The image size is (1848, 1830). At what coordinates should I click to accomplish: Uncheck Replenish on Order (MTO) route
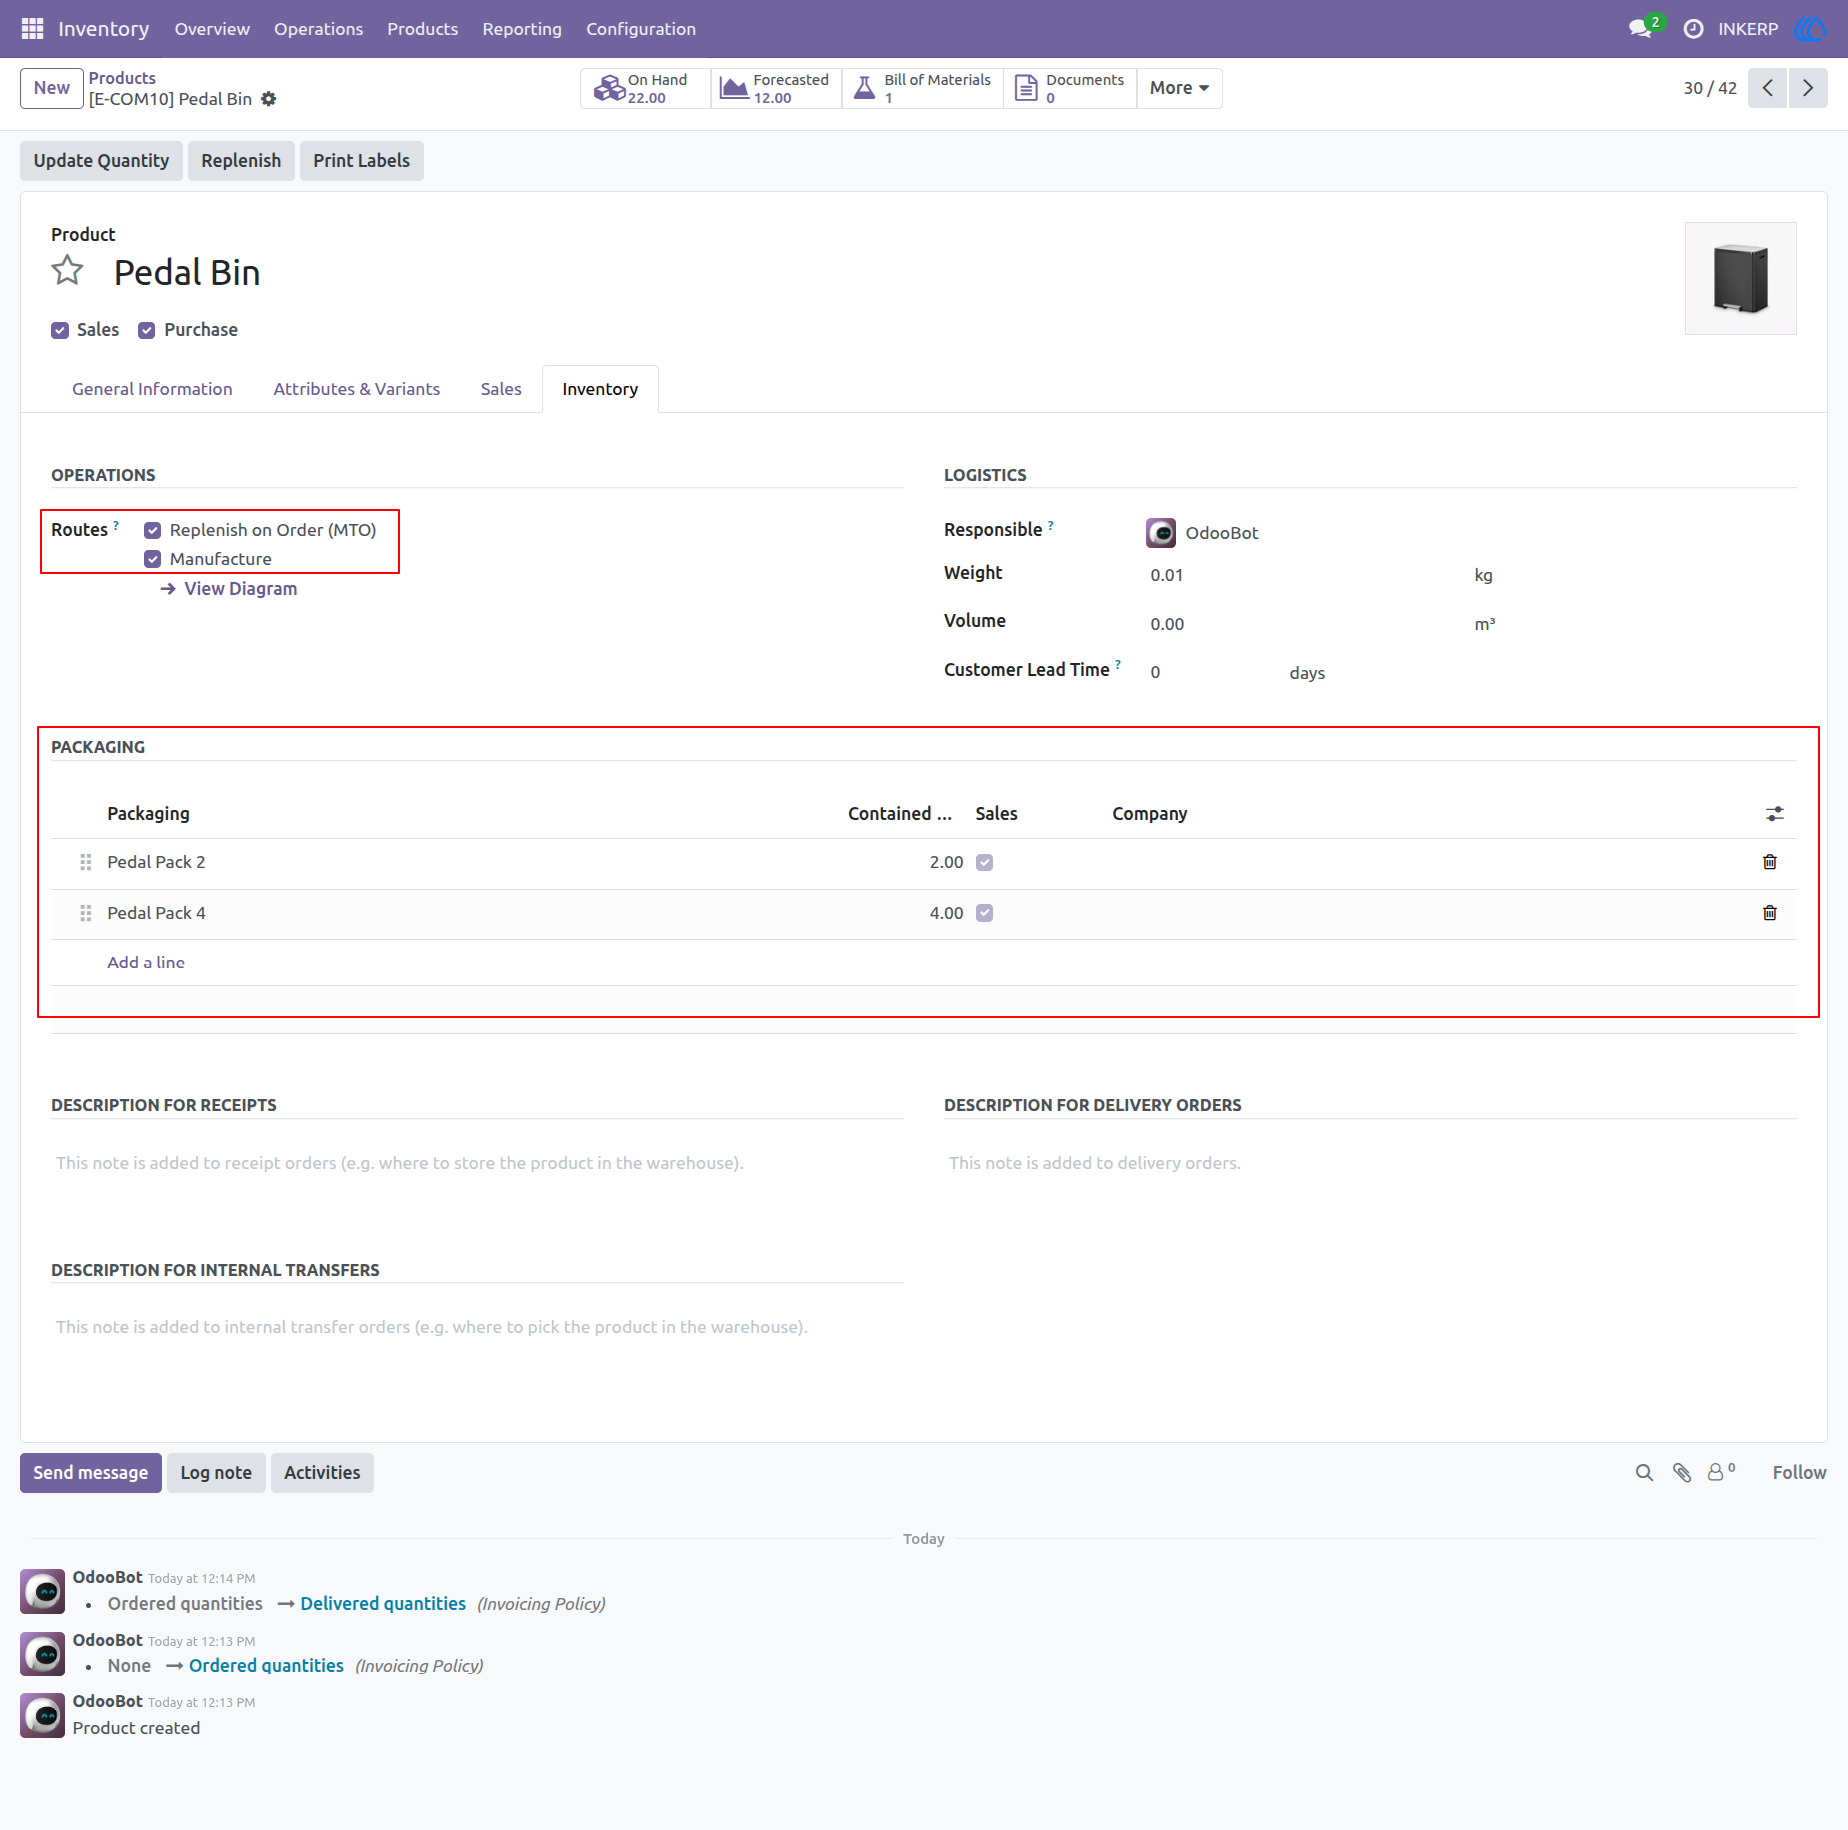click(153, 530)
